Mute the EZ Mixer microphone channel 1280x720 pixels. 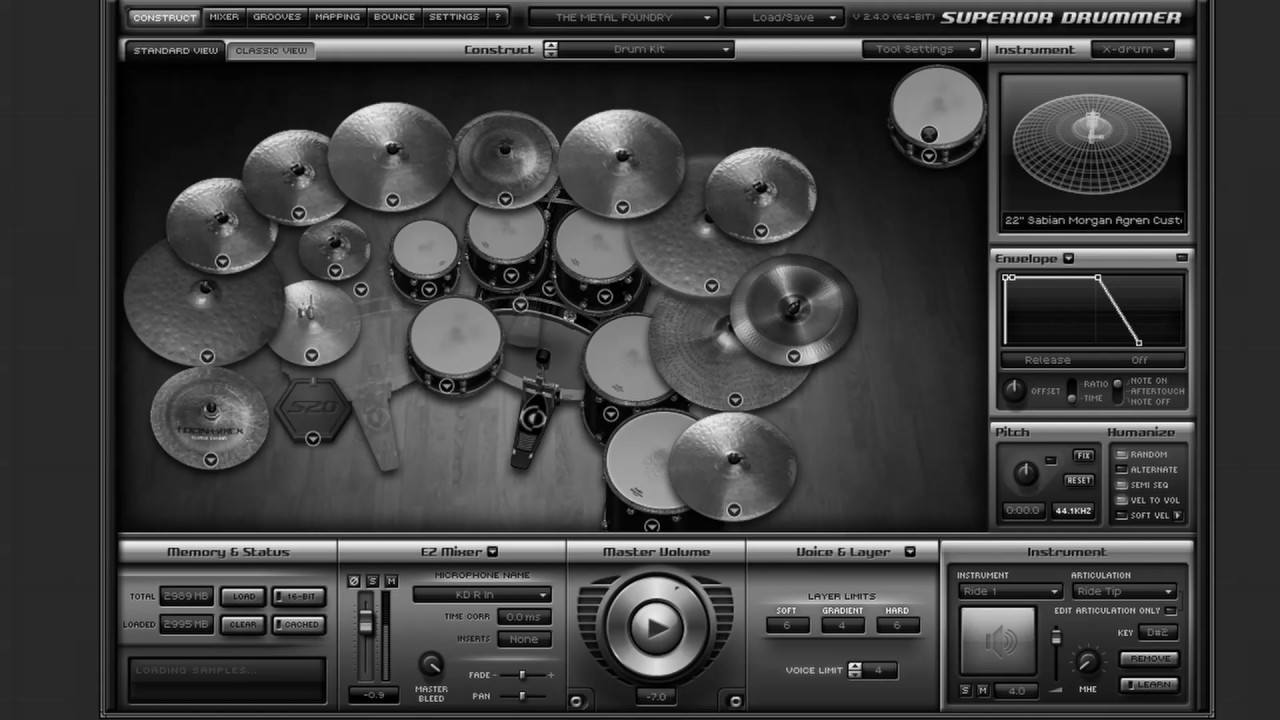pos(391,581)
